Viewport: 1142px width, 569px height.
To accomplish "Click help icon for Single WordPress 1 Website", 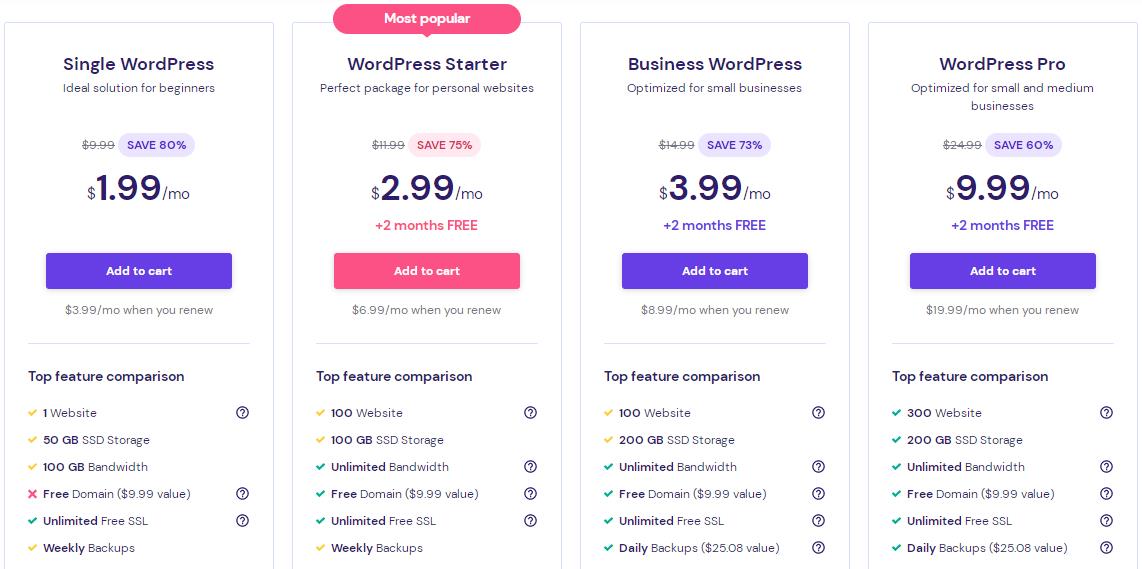I will [242, 413].
